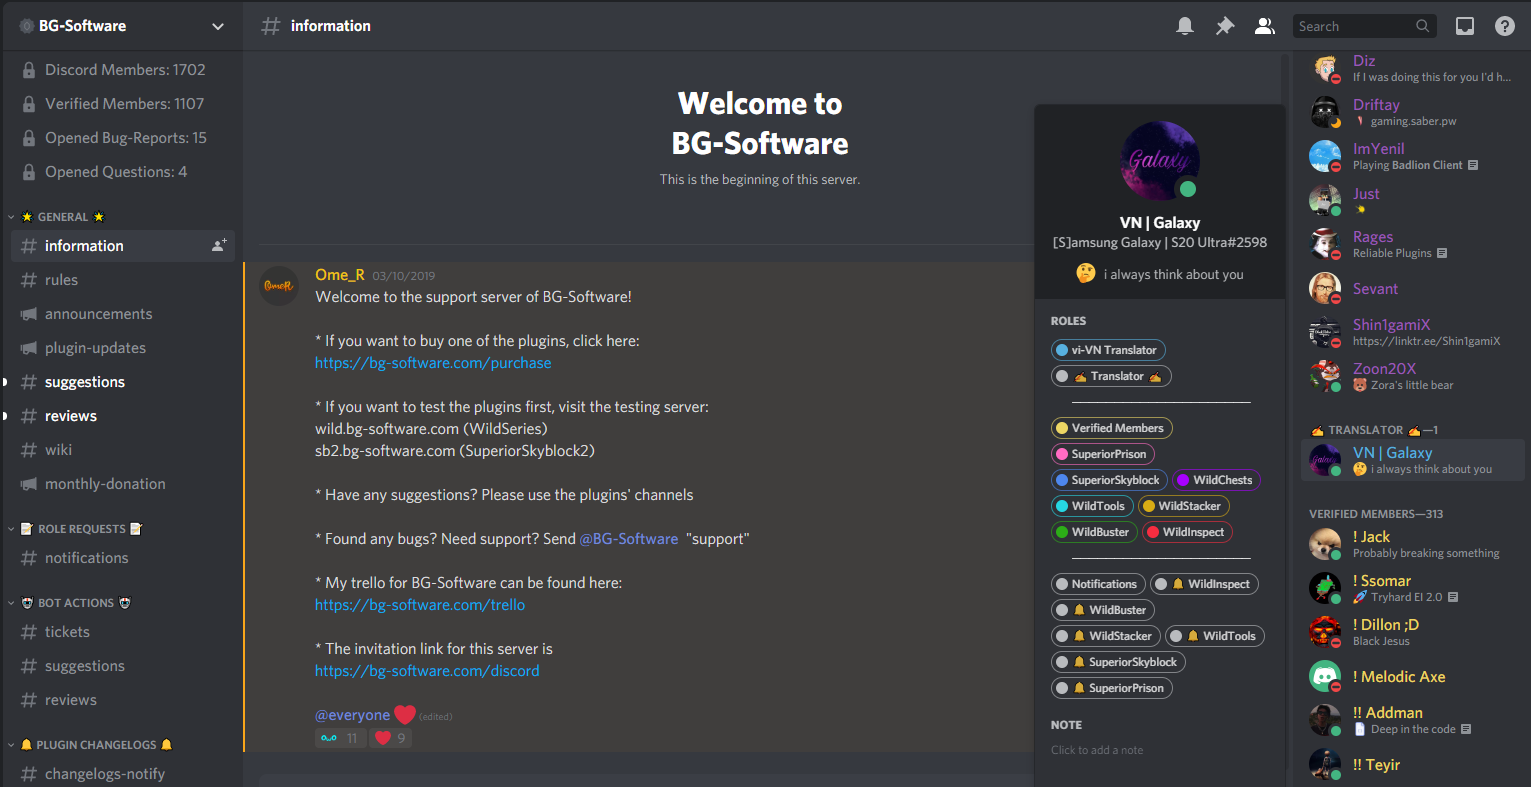Image resolution: width=1531 pixels, height=787 pixels.
Task: Select VN | Galaxy in the member list
Action: click(x=1413, y=460)
